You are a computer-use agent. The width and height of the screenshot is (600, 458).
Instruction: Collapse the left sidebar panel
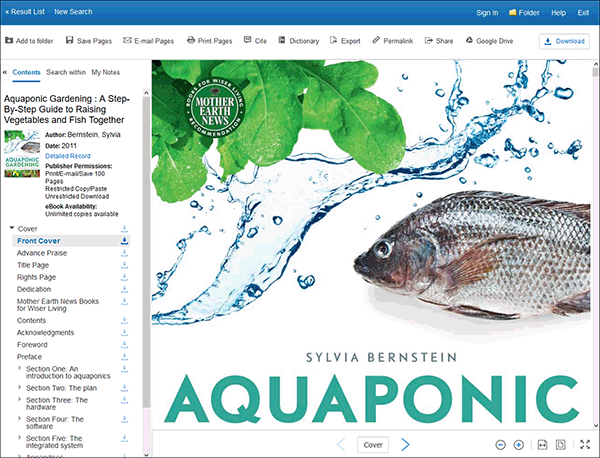click(5, 72)
